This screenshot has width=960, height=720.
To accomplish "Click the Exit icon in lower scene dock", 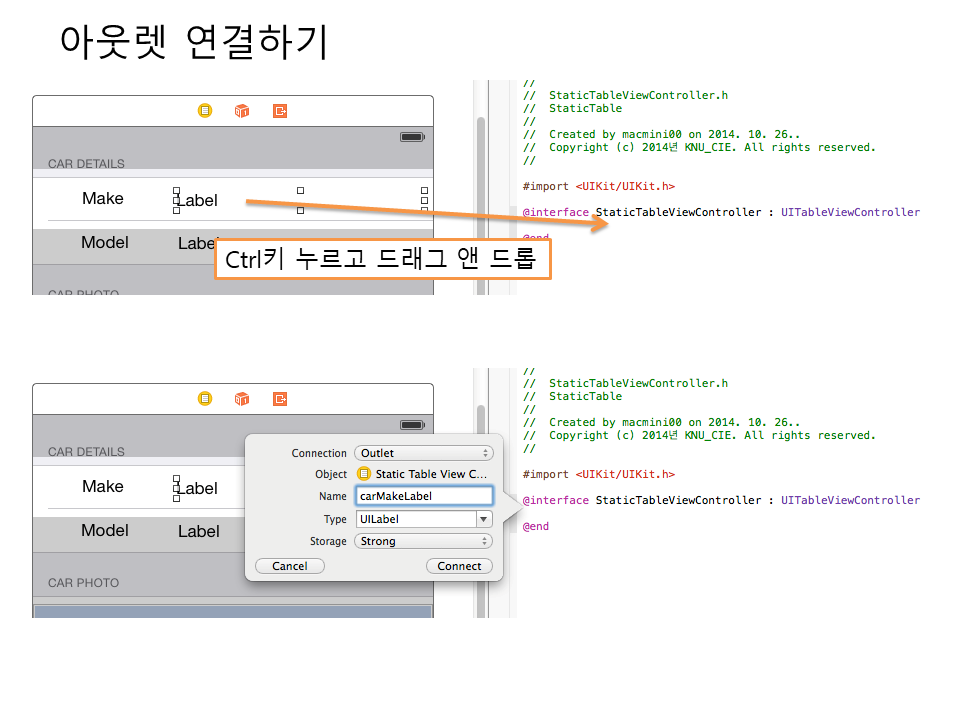I will pos(280,399).
